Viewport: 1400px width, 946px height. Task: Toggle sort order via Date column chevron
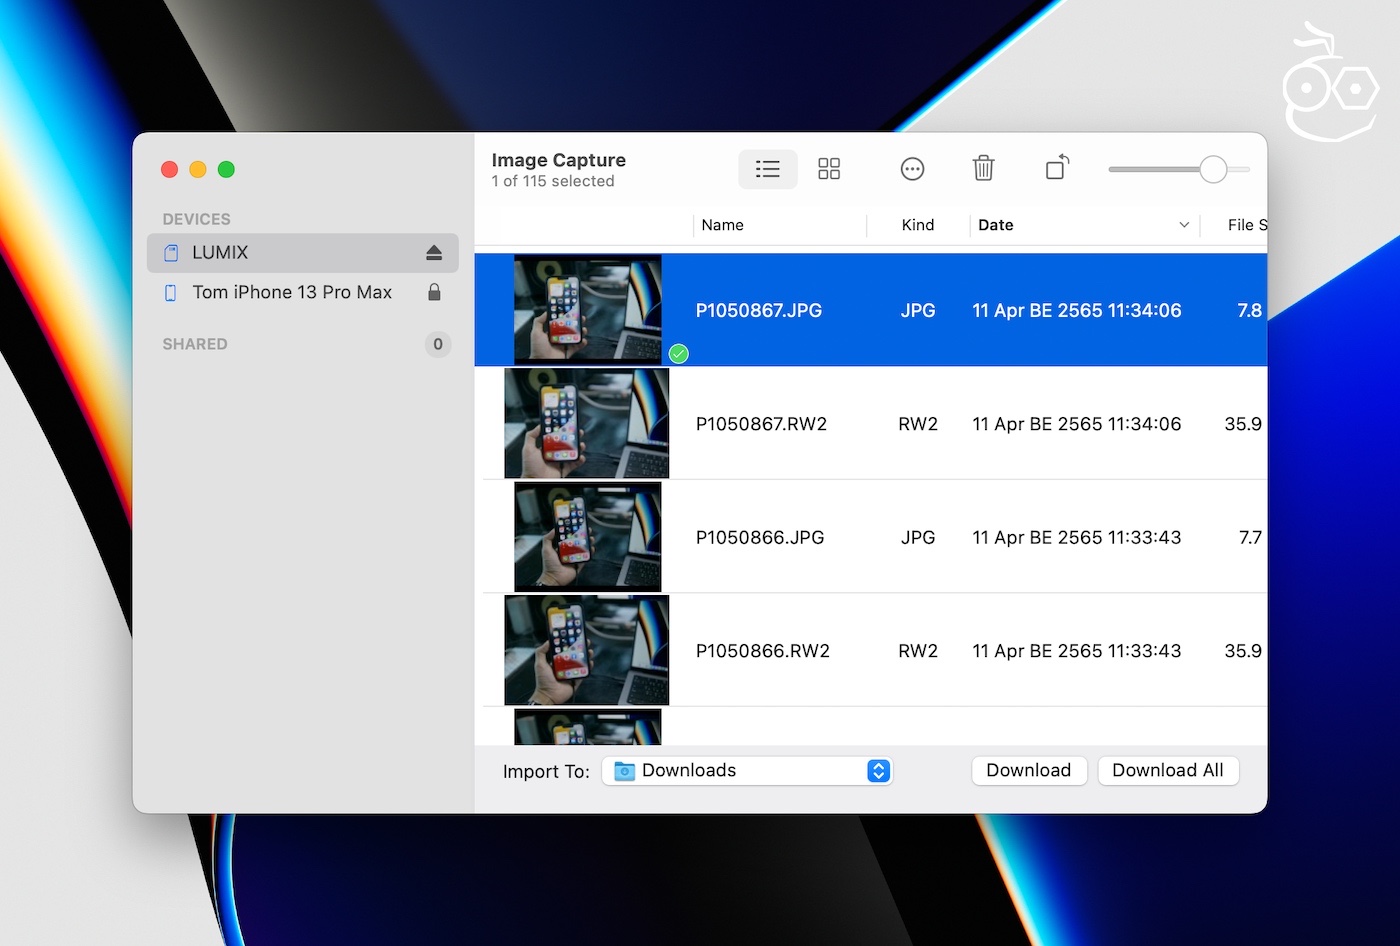(1184, 225)
